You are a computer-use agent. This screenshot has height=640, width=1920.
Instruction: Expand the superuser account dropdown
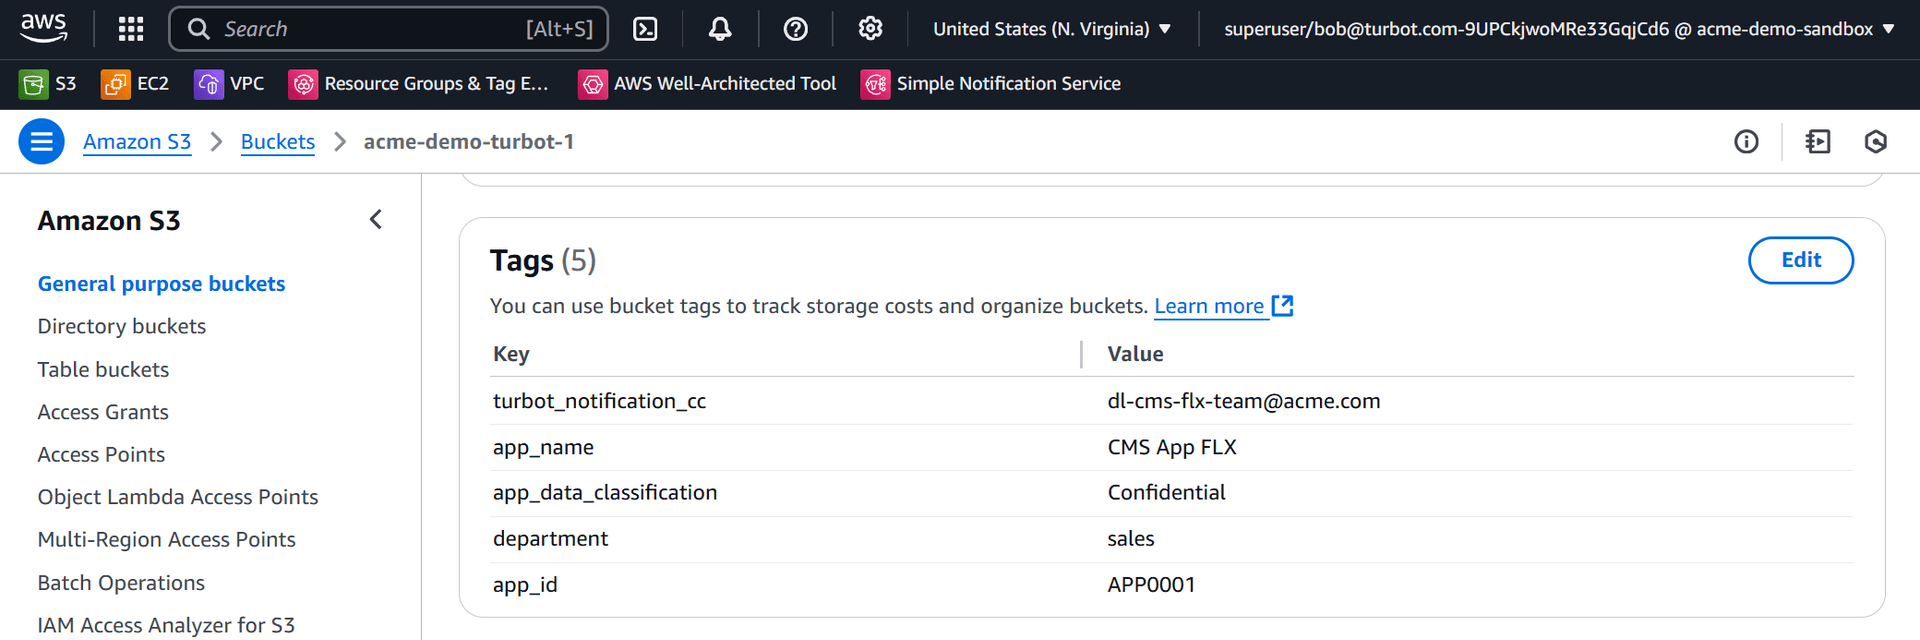pyautogui.click(x=1559, y=29)
